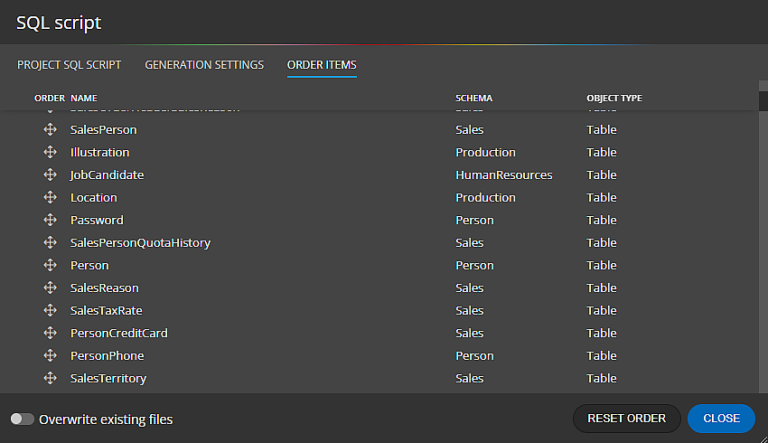The width and height of the screenshot is (768, 443).
Task: Switch to the Project SQL Script tab
Action: (x=69, y=65)
